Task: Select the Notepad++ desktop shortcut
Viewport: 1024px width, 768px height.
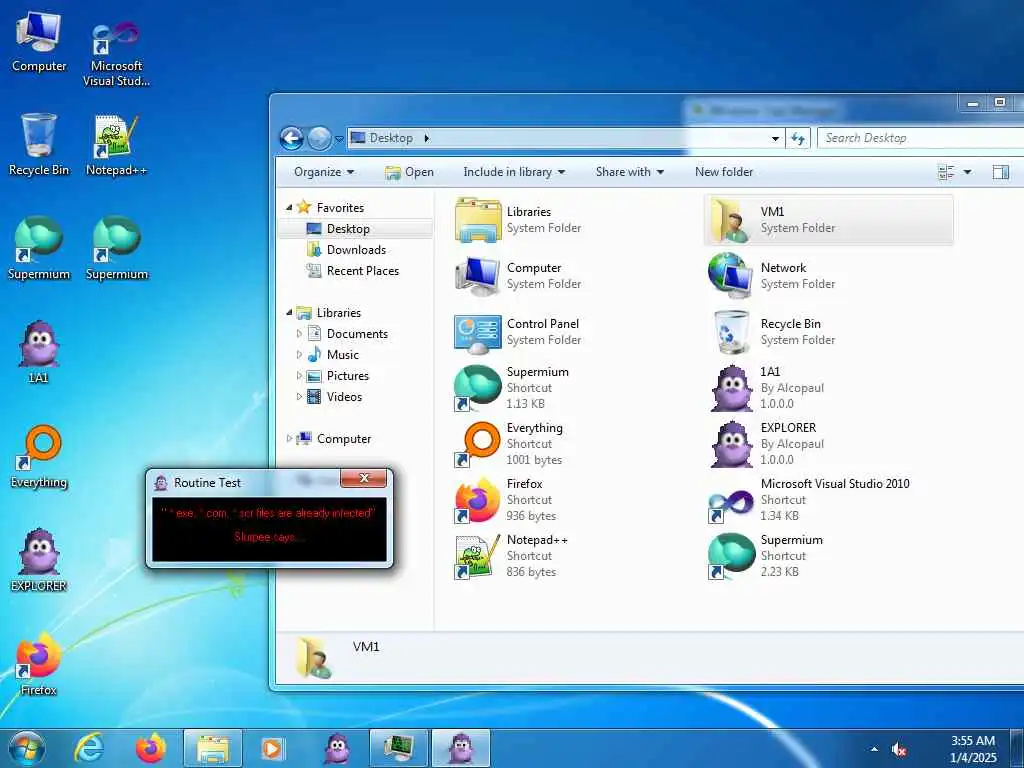Action: tap(116, 145)
